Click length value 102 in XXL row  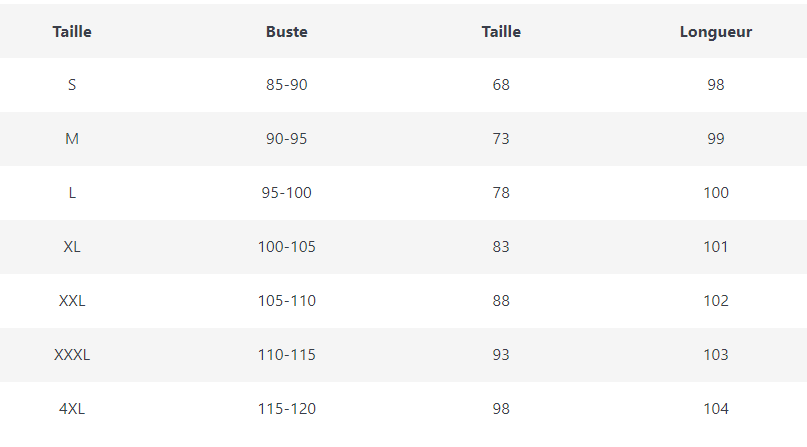(x=716, y=301)
